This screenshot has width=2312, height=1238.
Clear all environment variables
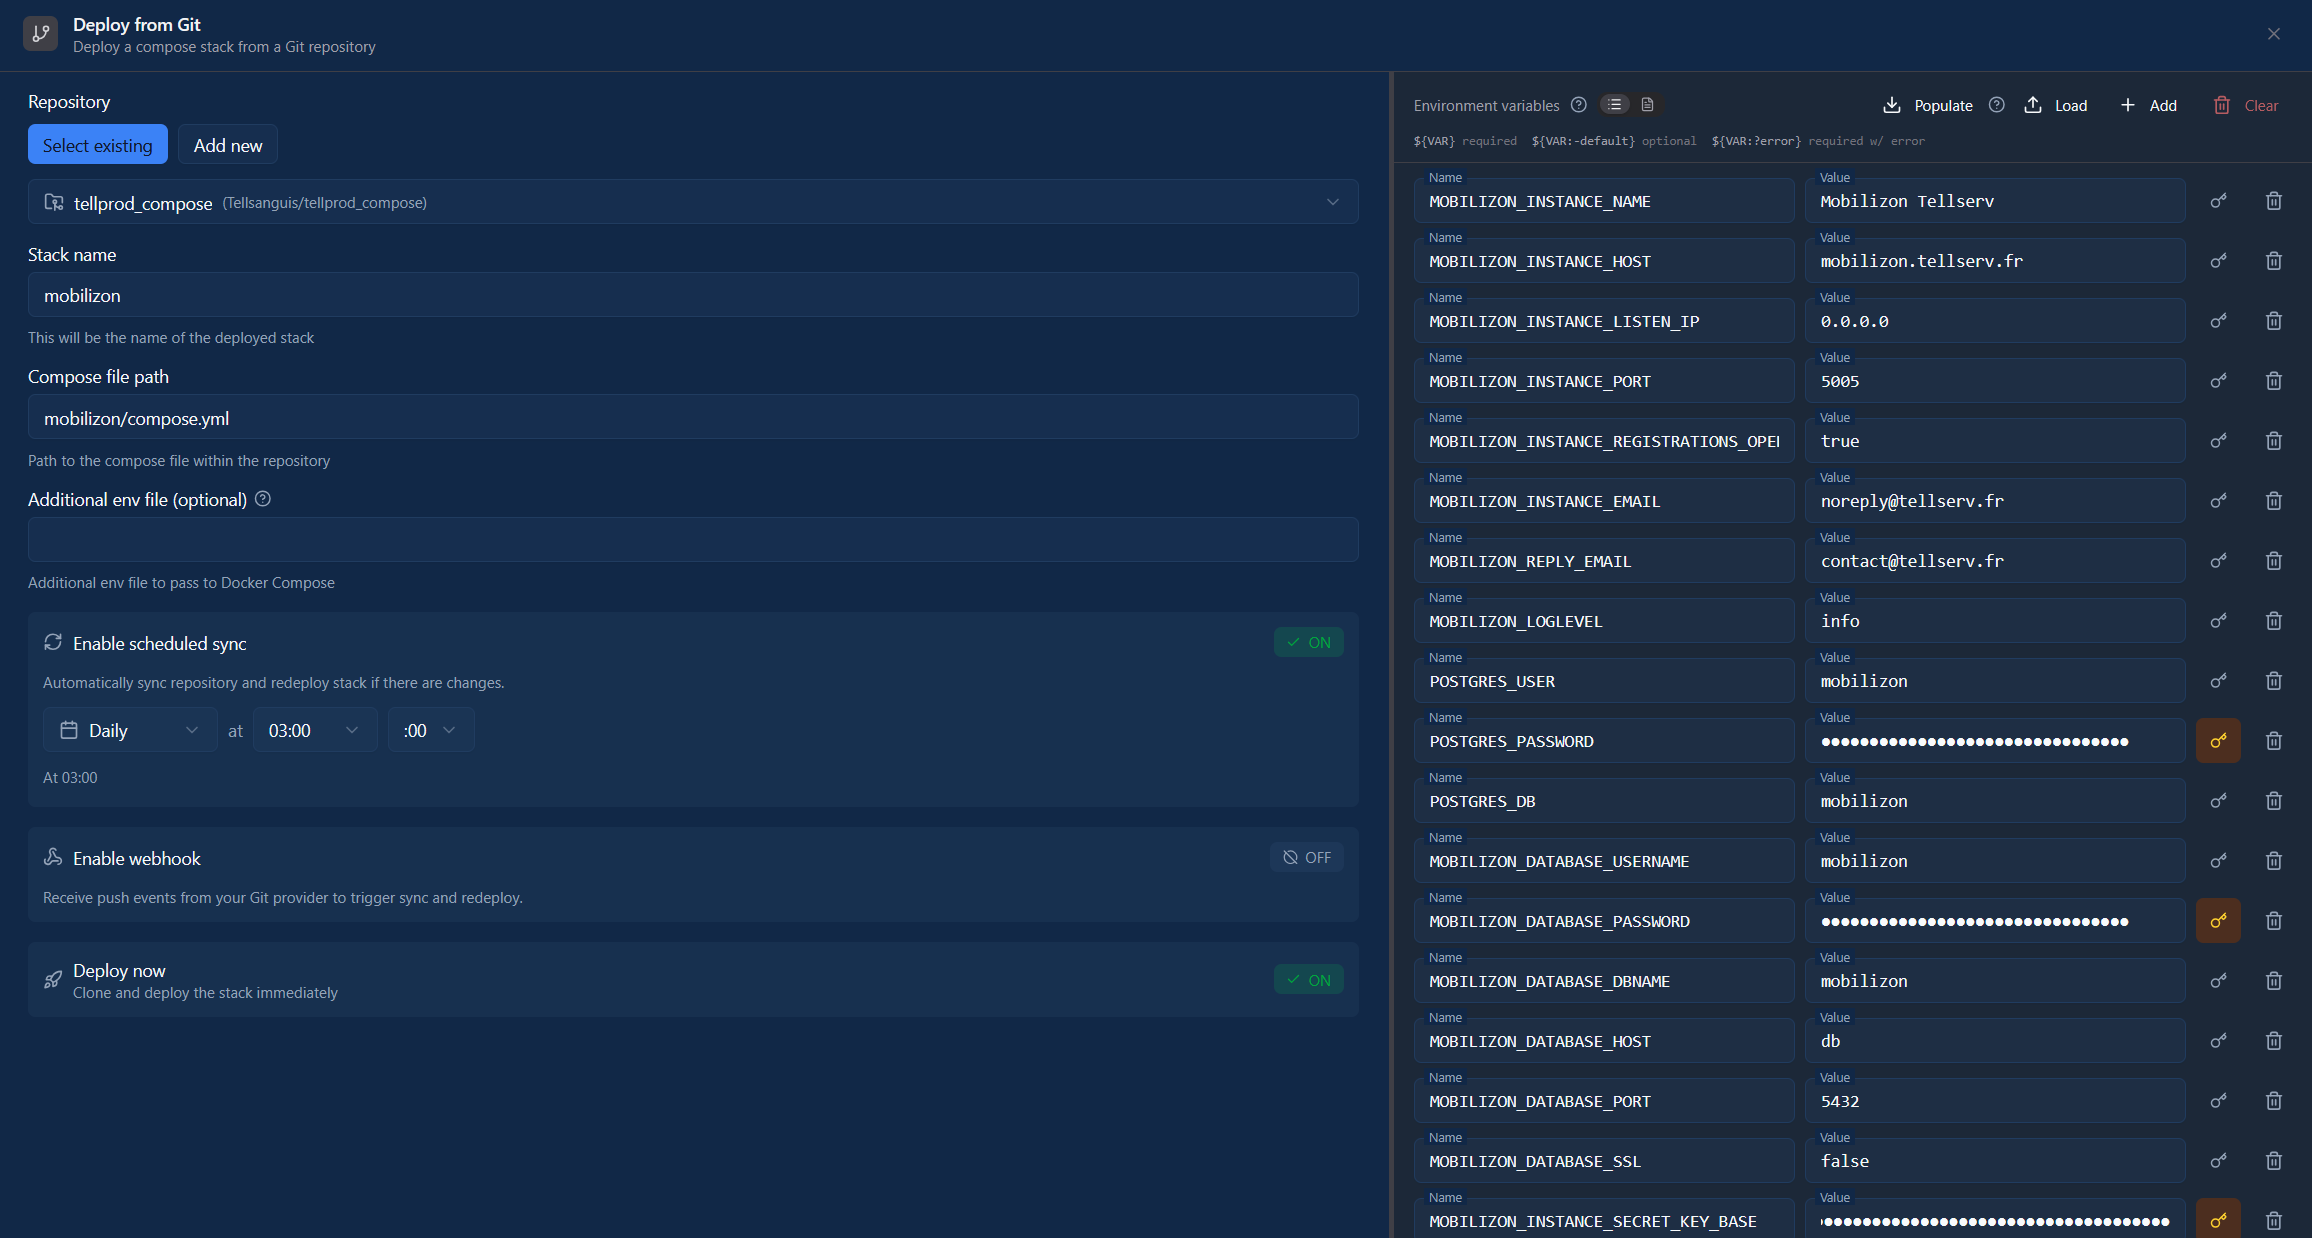pos(2245,105)
